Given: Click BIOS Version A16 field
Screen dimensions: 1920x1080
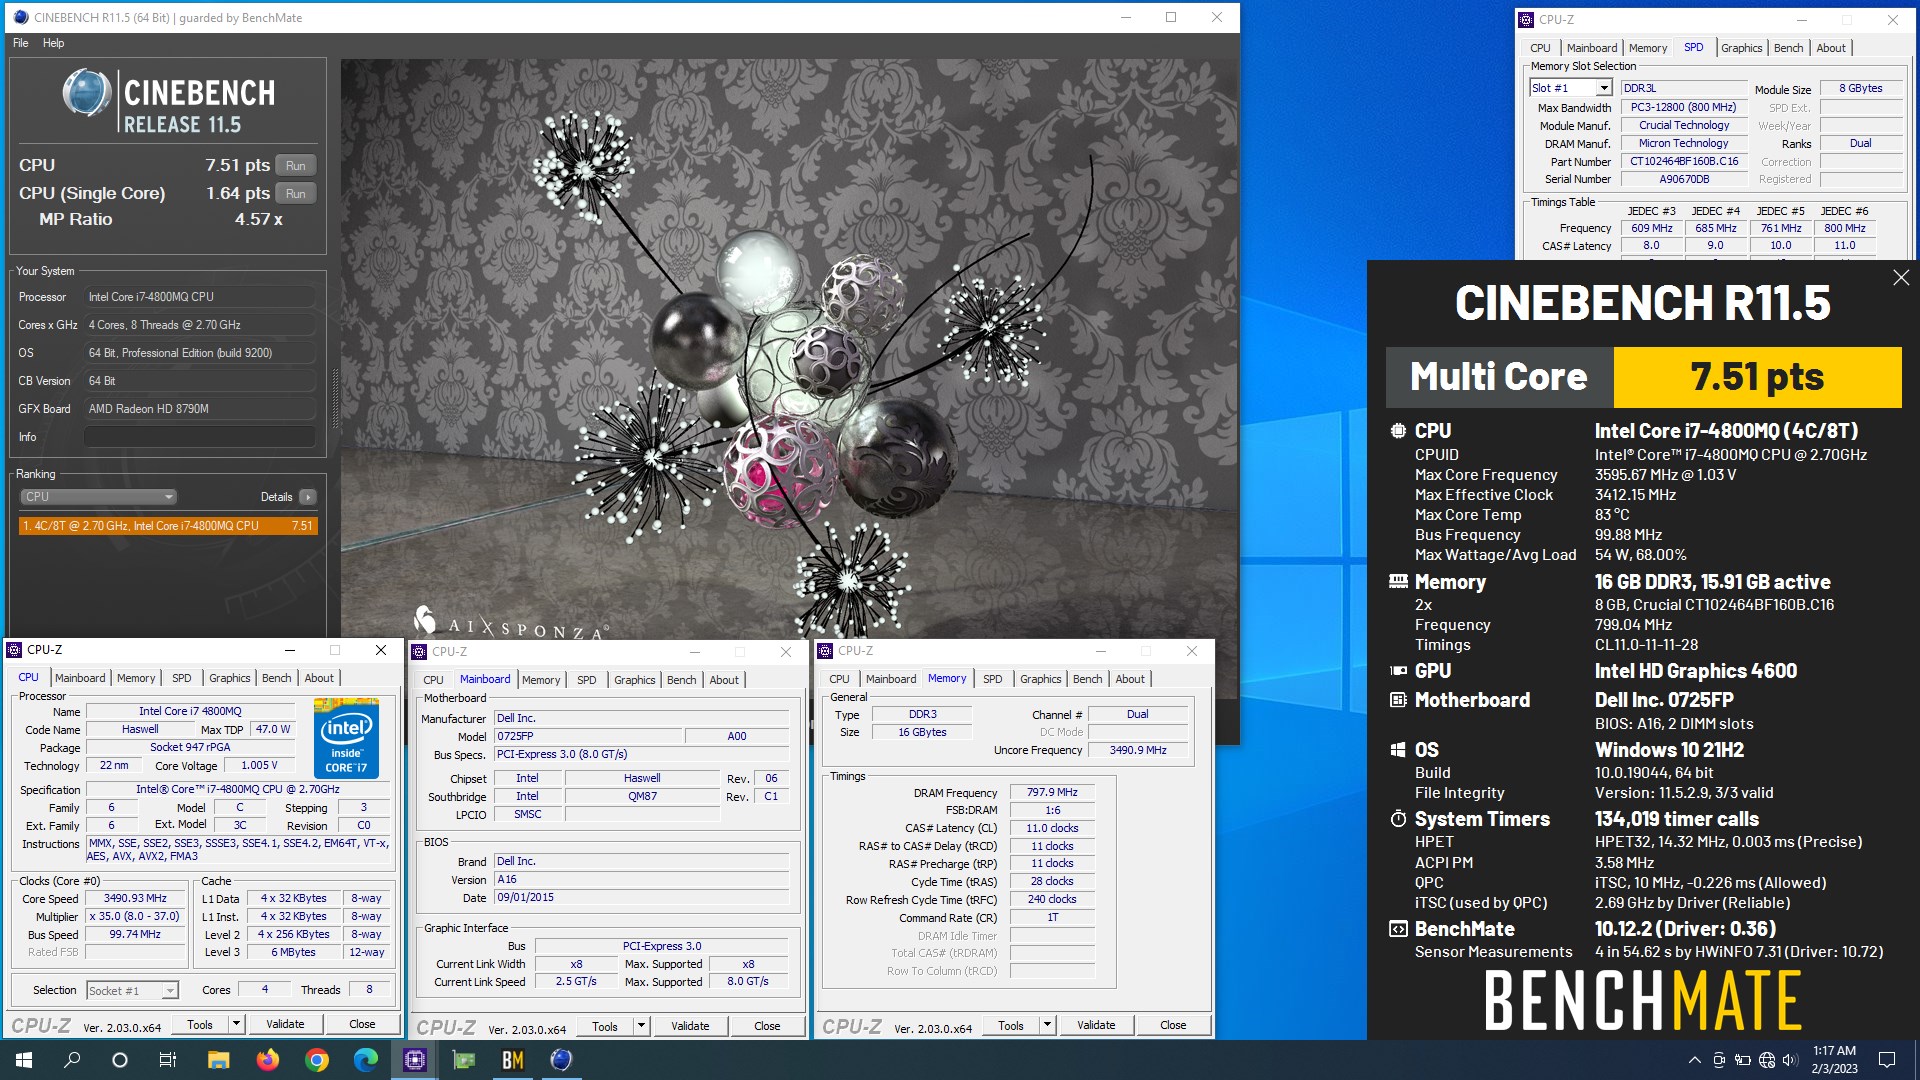Looking at the screenshot, I should pos(641,880).
